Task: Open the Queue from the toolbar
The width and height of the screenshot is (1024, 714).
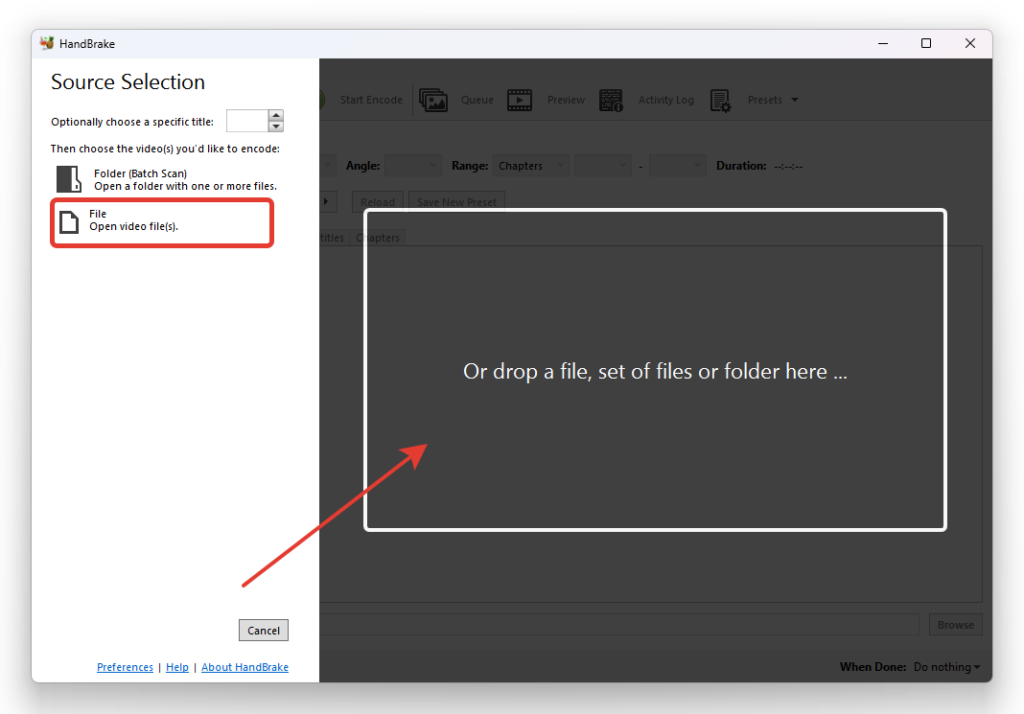Action: click(x=457, y=100)
